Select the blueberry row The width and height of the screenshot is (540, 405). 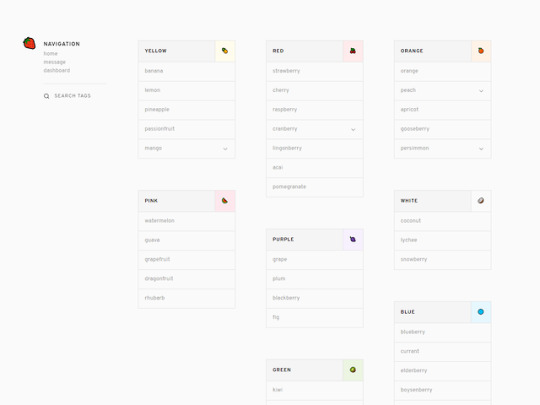[443, 332]
